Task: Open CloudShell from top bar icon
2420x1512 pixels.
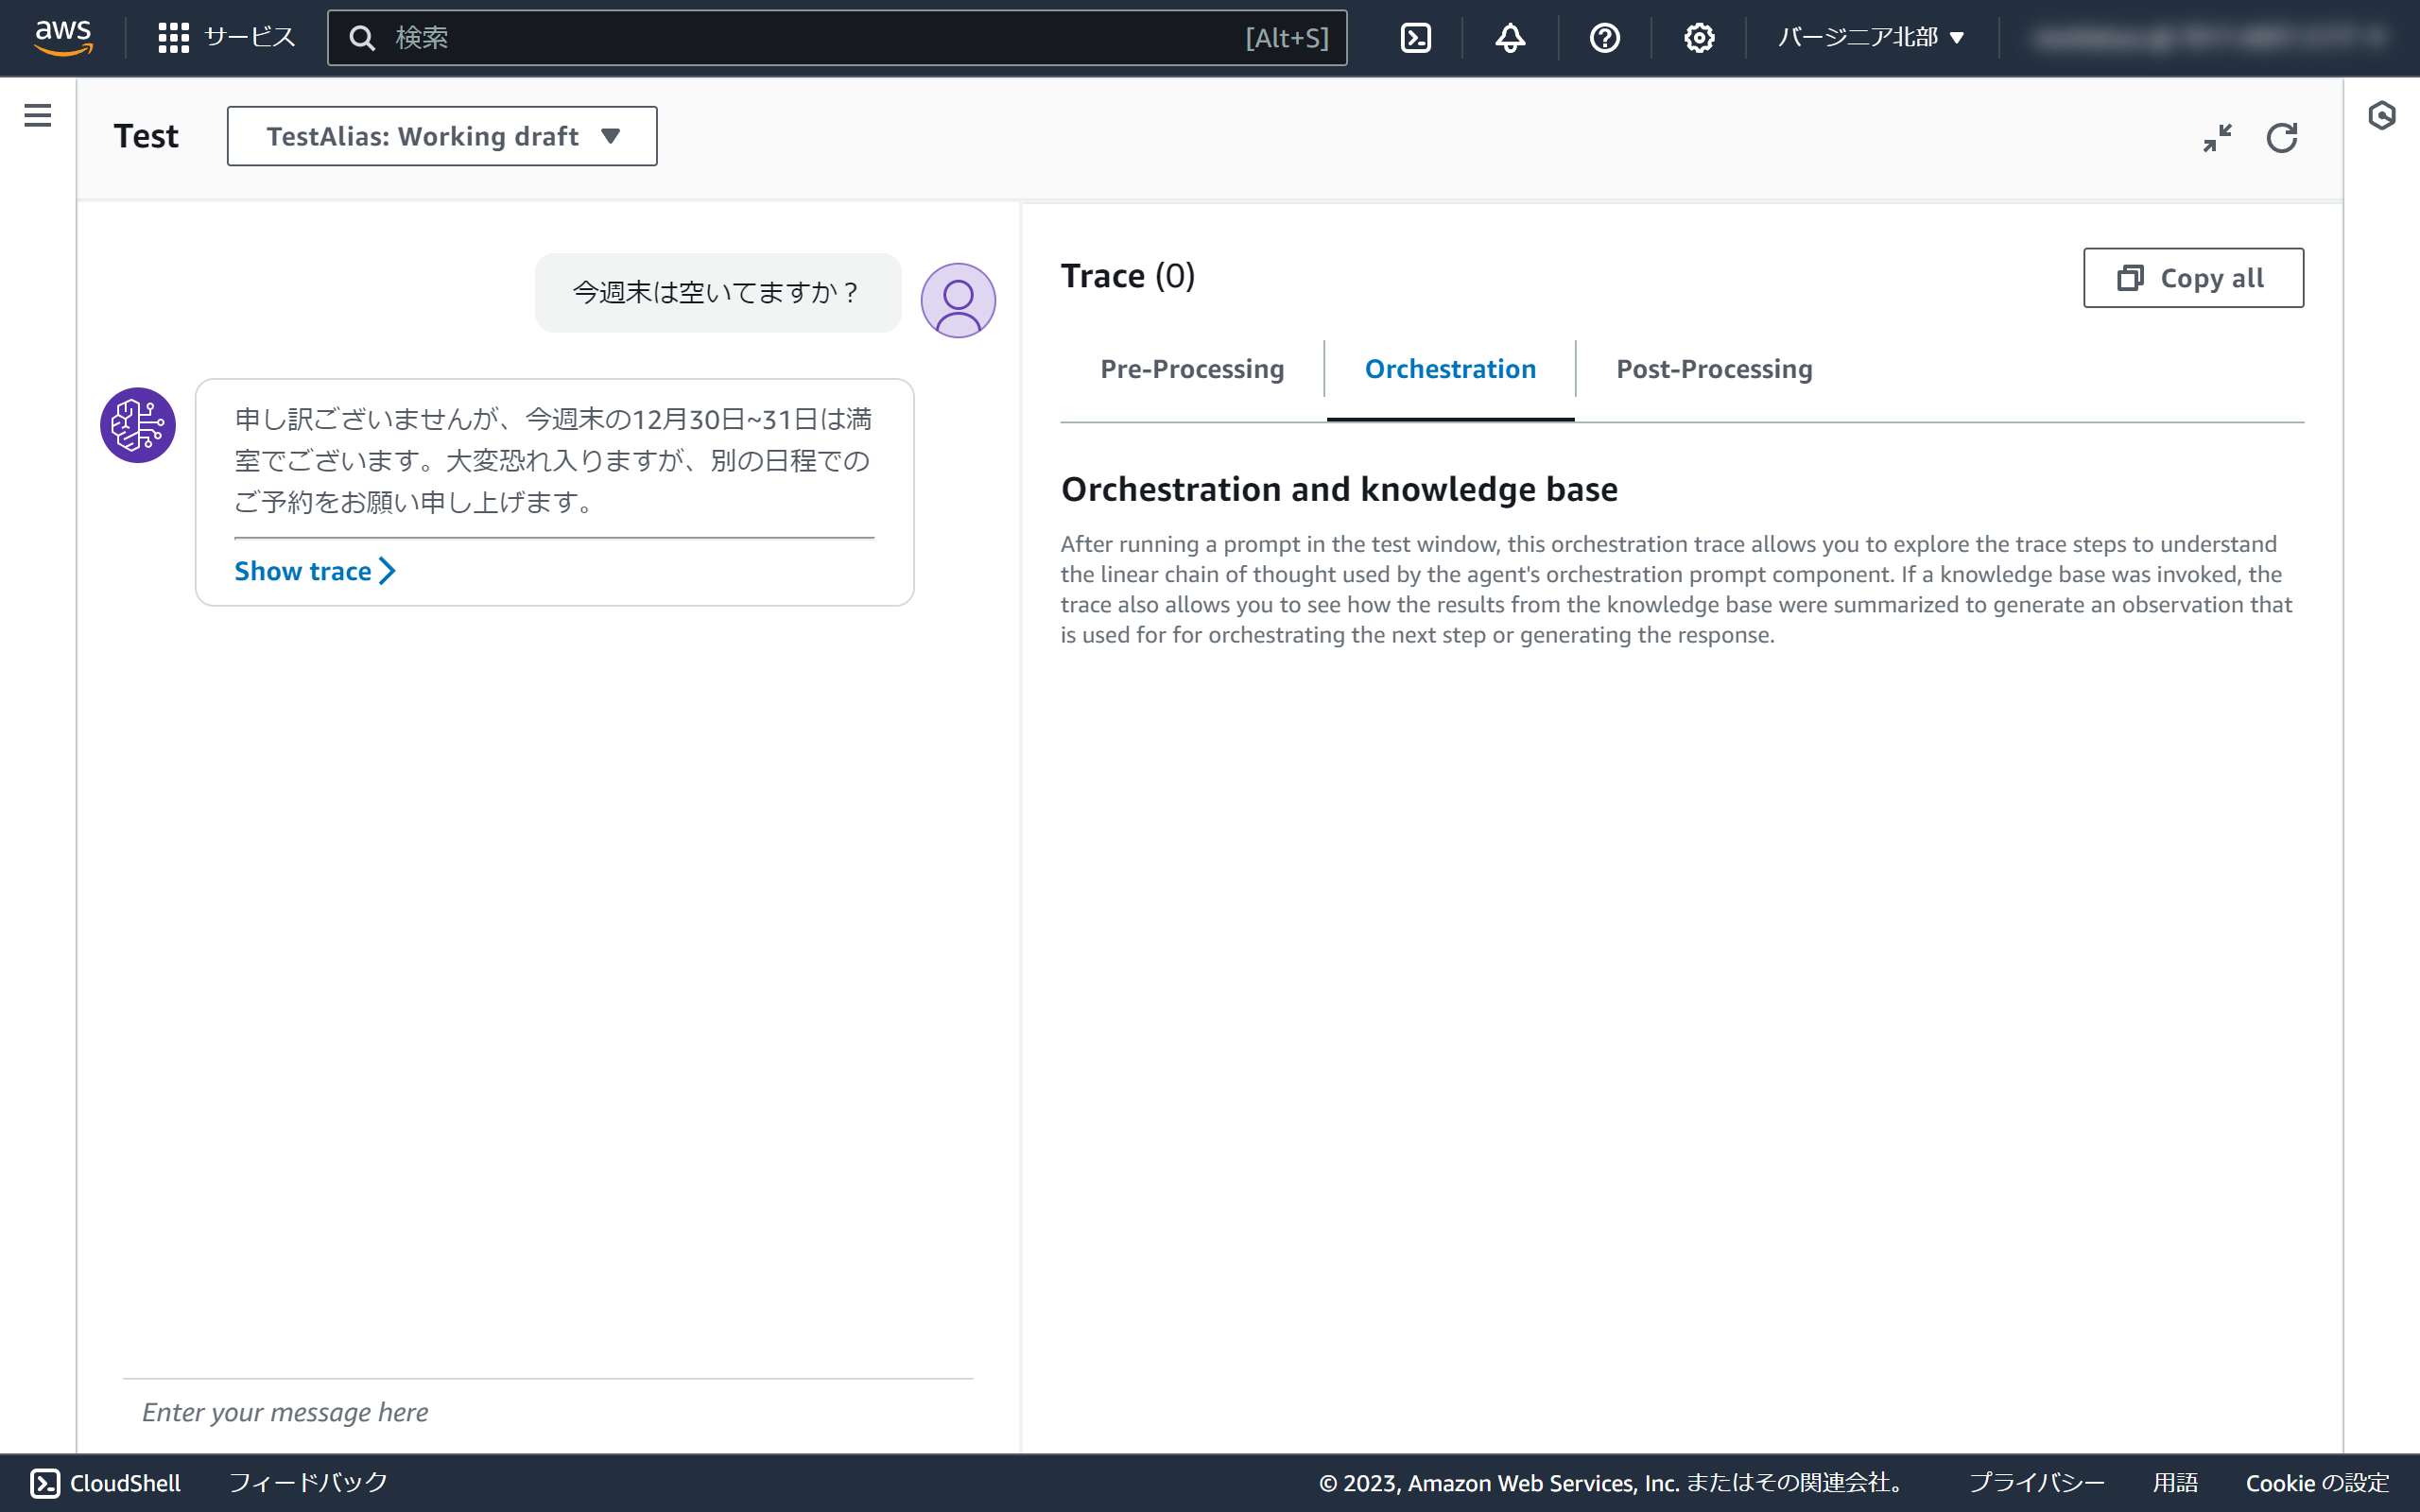Action: click(1416, 38)
